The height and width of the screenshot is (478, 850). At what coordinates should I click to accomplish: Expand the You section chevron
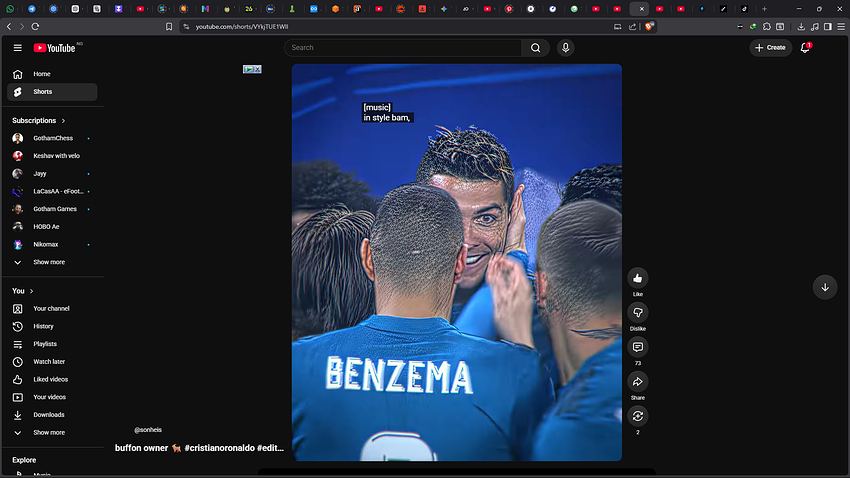[x=31, y=291]
